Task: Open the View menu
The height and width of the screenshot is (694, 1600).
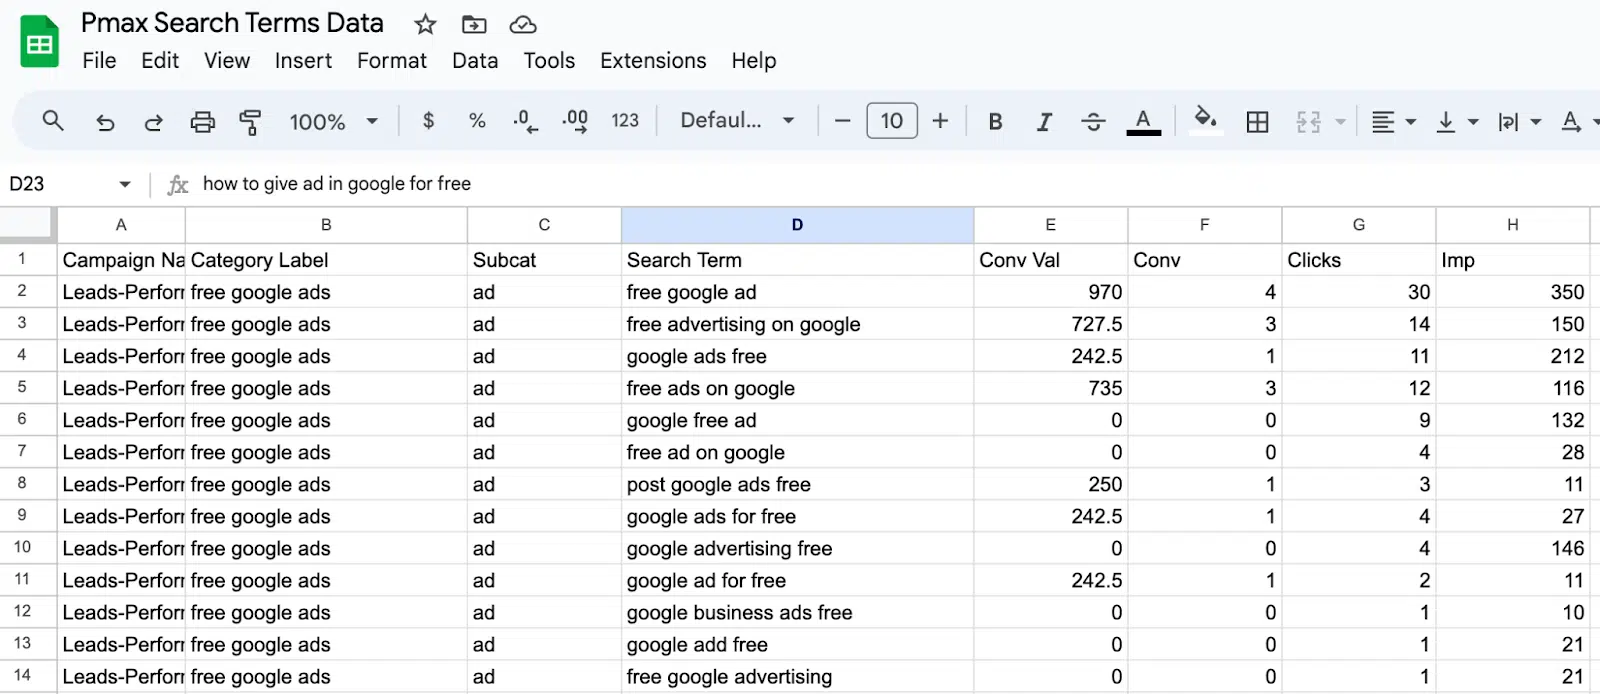Action: [x=227, y=61]
